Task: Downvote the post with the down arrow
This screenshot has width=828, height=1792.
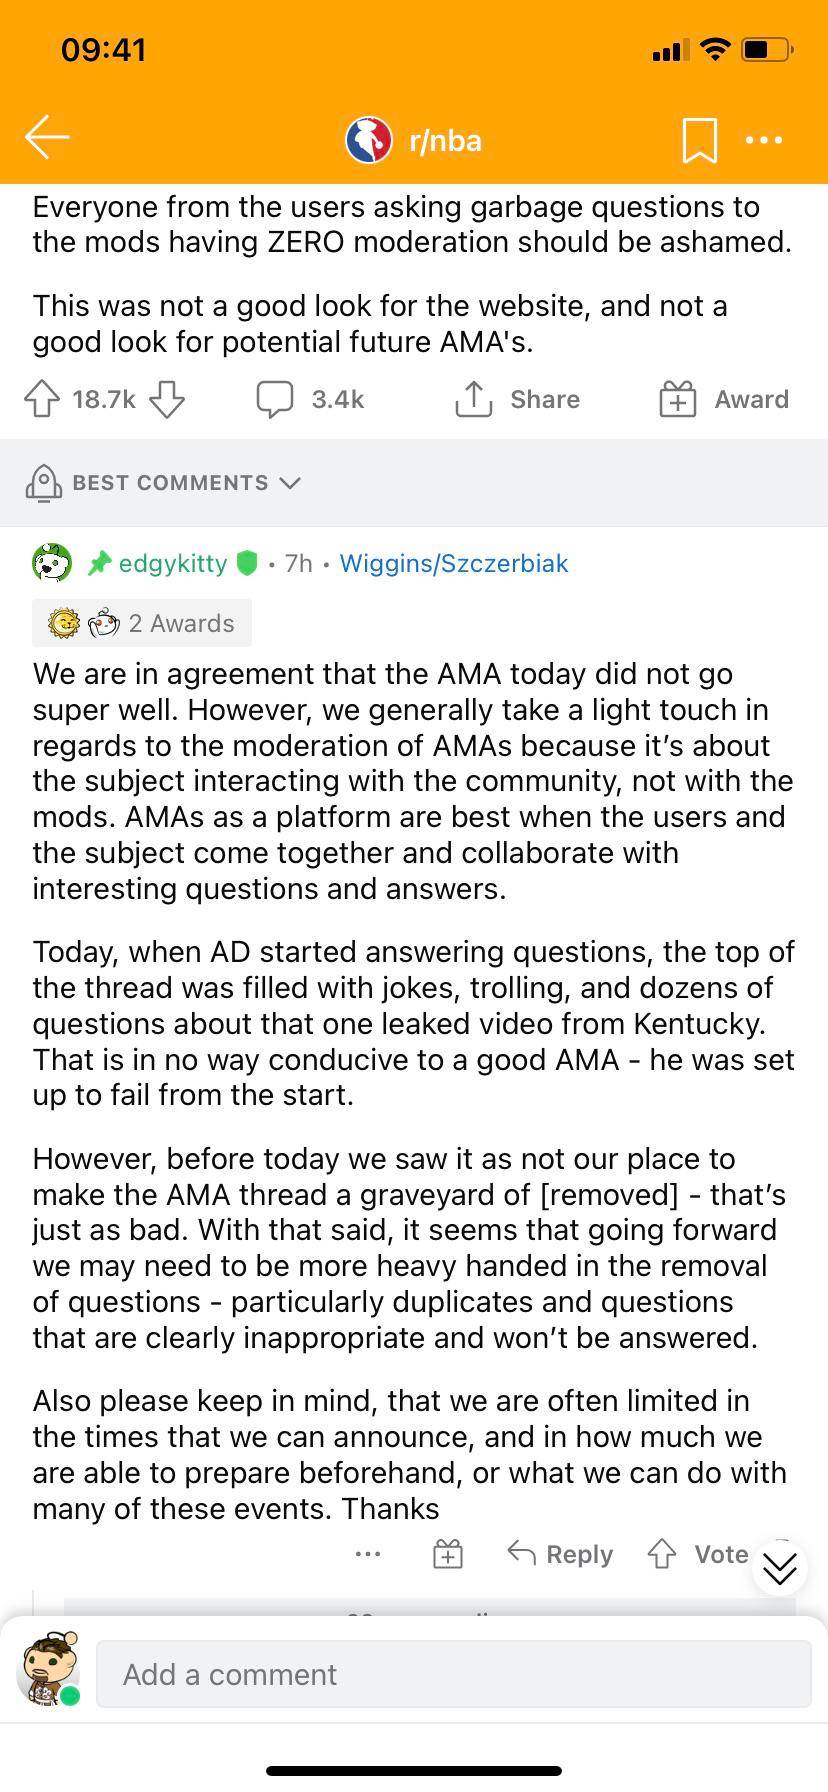Action: point(168,400)
